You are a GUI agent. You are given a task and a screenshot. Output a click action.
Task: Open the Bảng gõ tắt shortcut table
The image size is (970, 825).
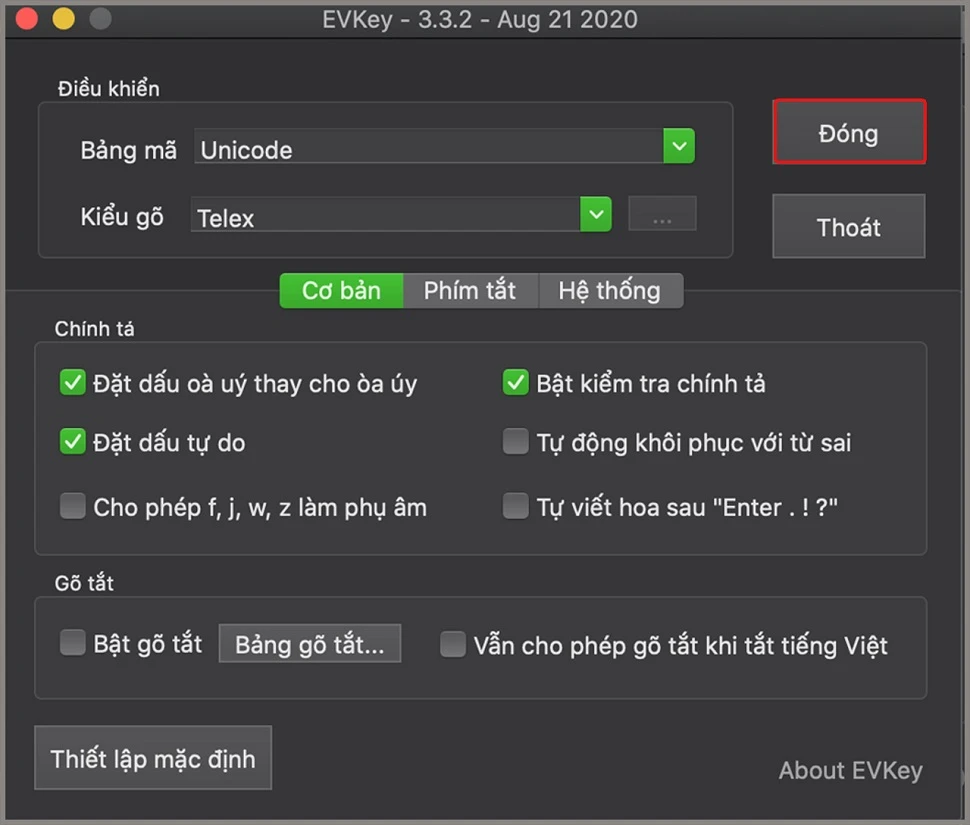coord(309,643)
